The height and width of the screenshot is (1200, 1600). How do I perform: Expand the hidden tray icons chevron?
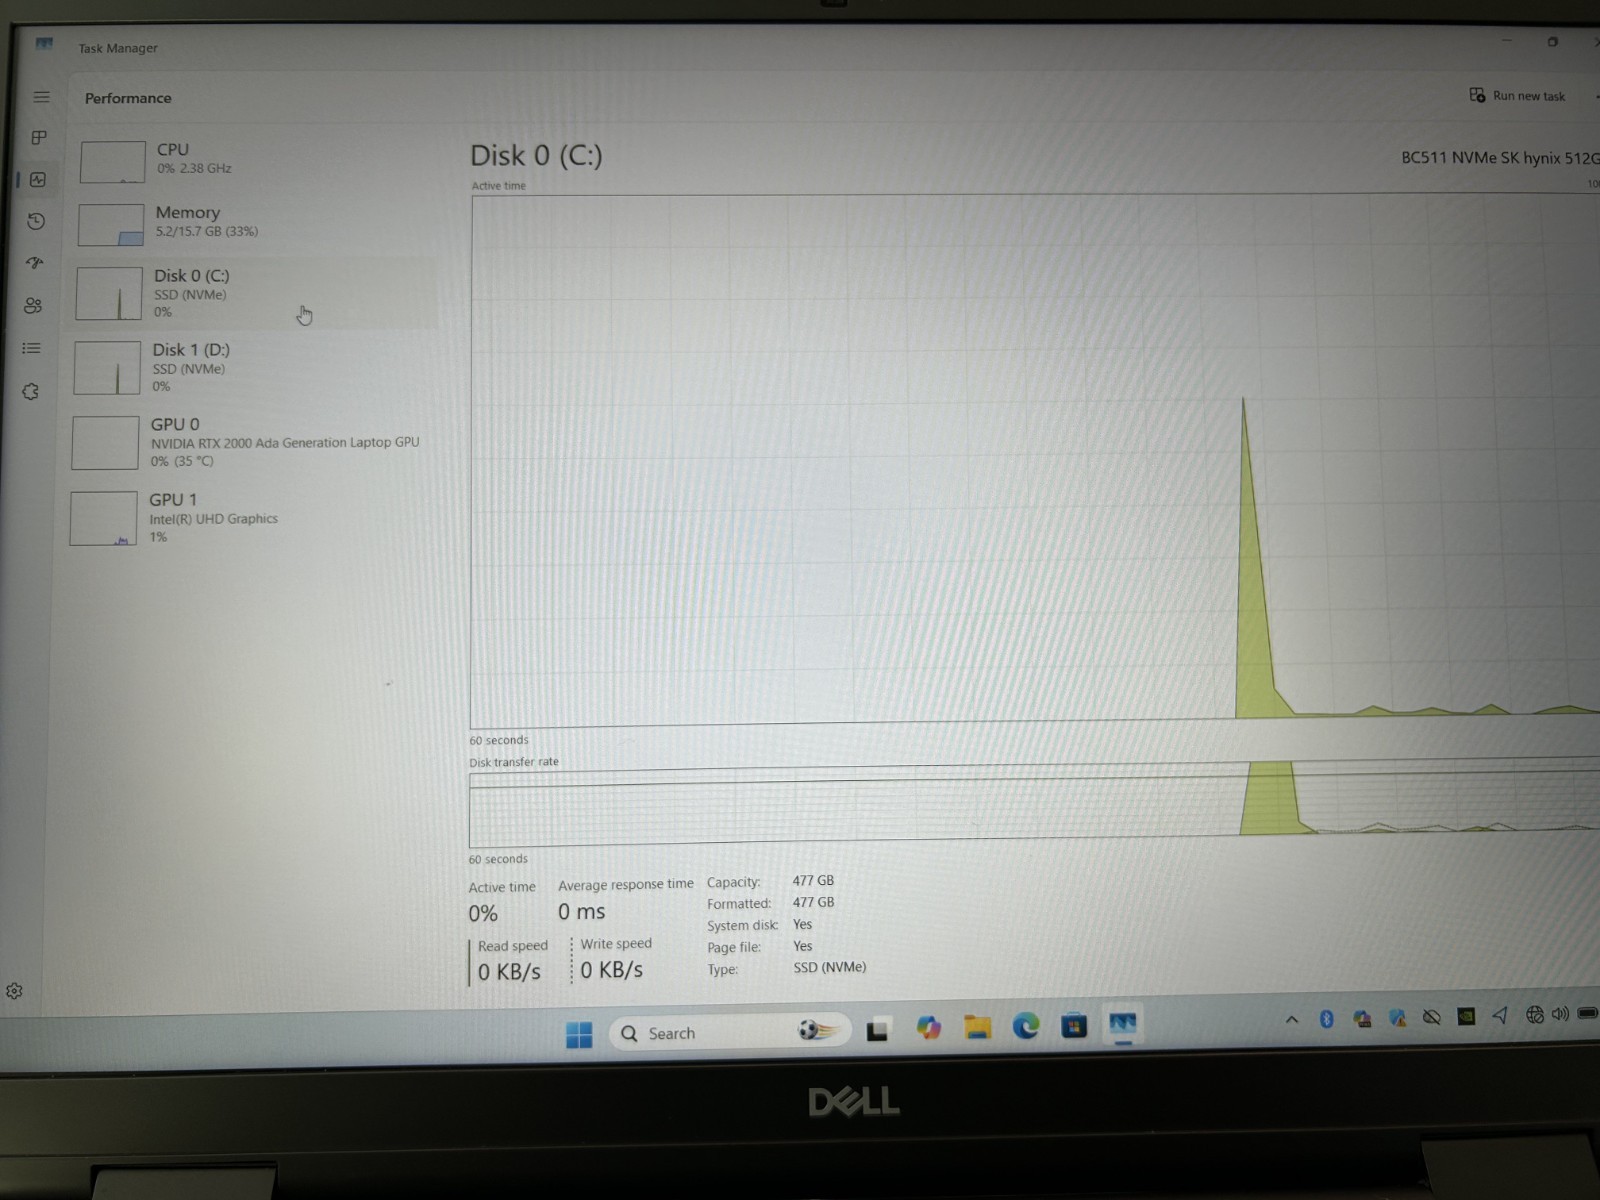1291,1020
